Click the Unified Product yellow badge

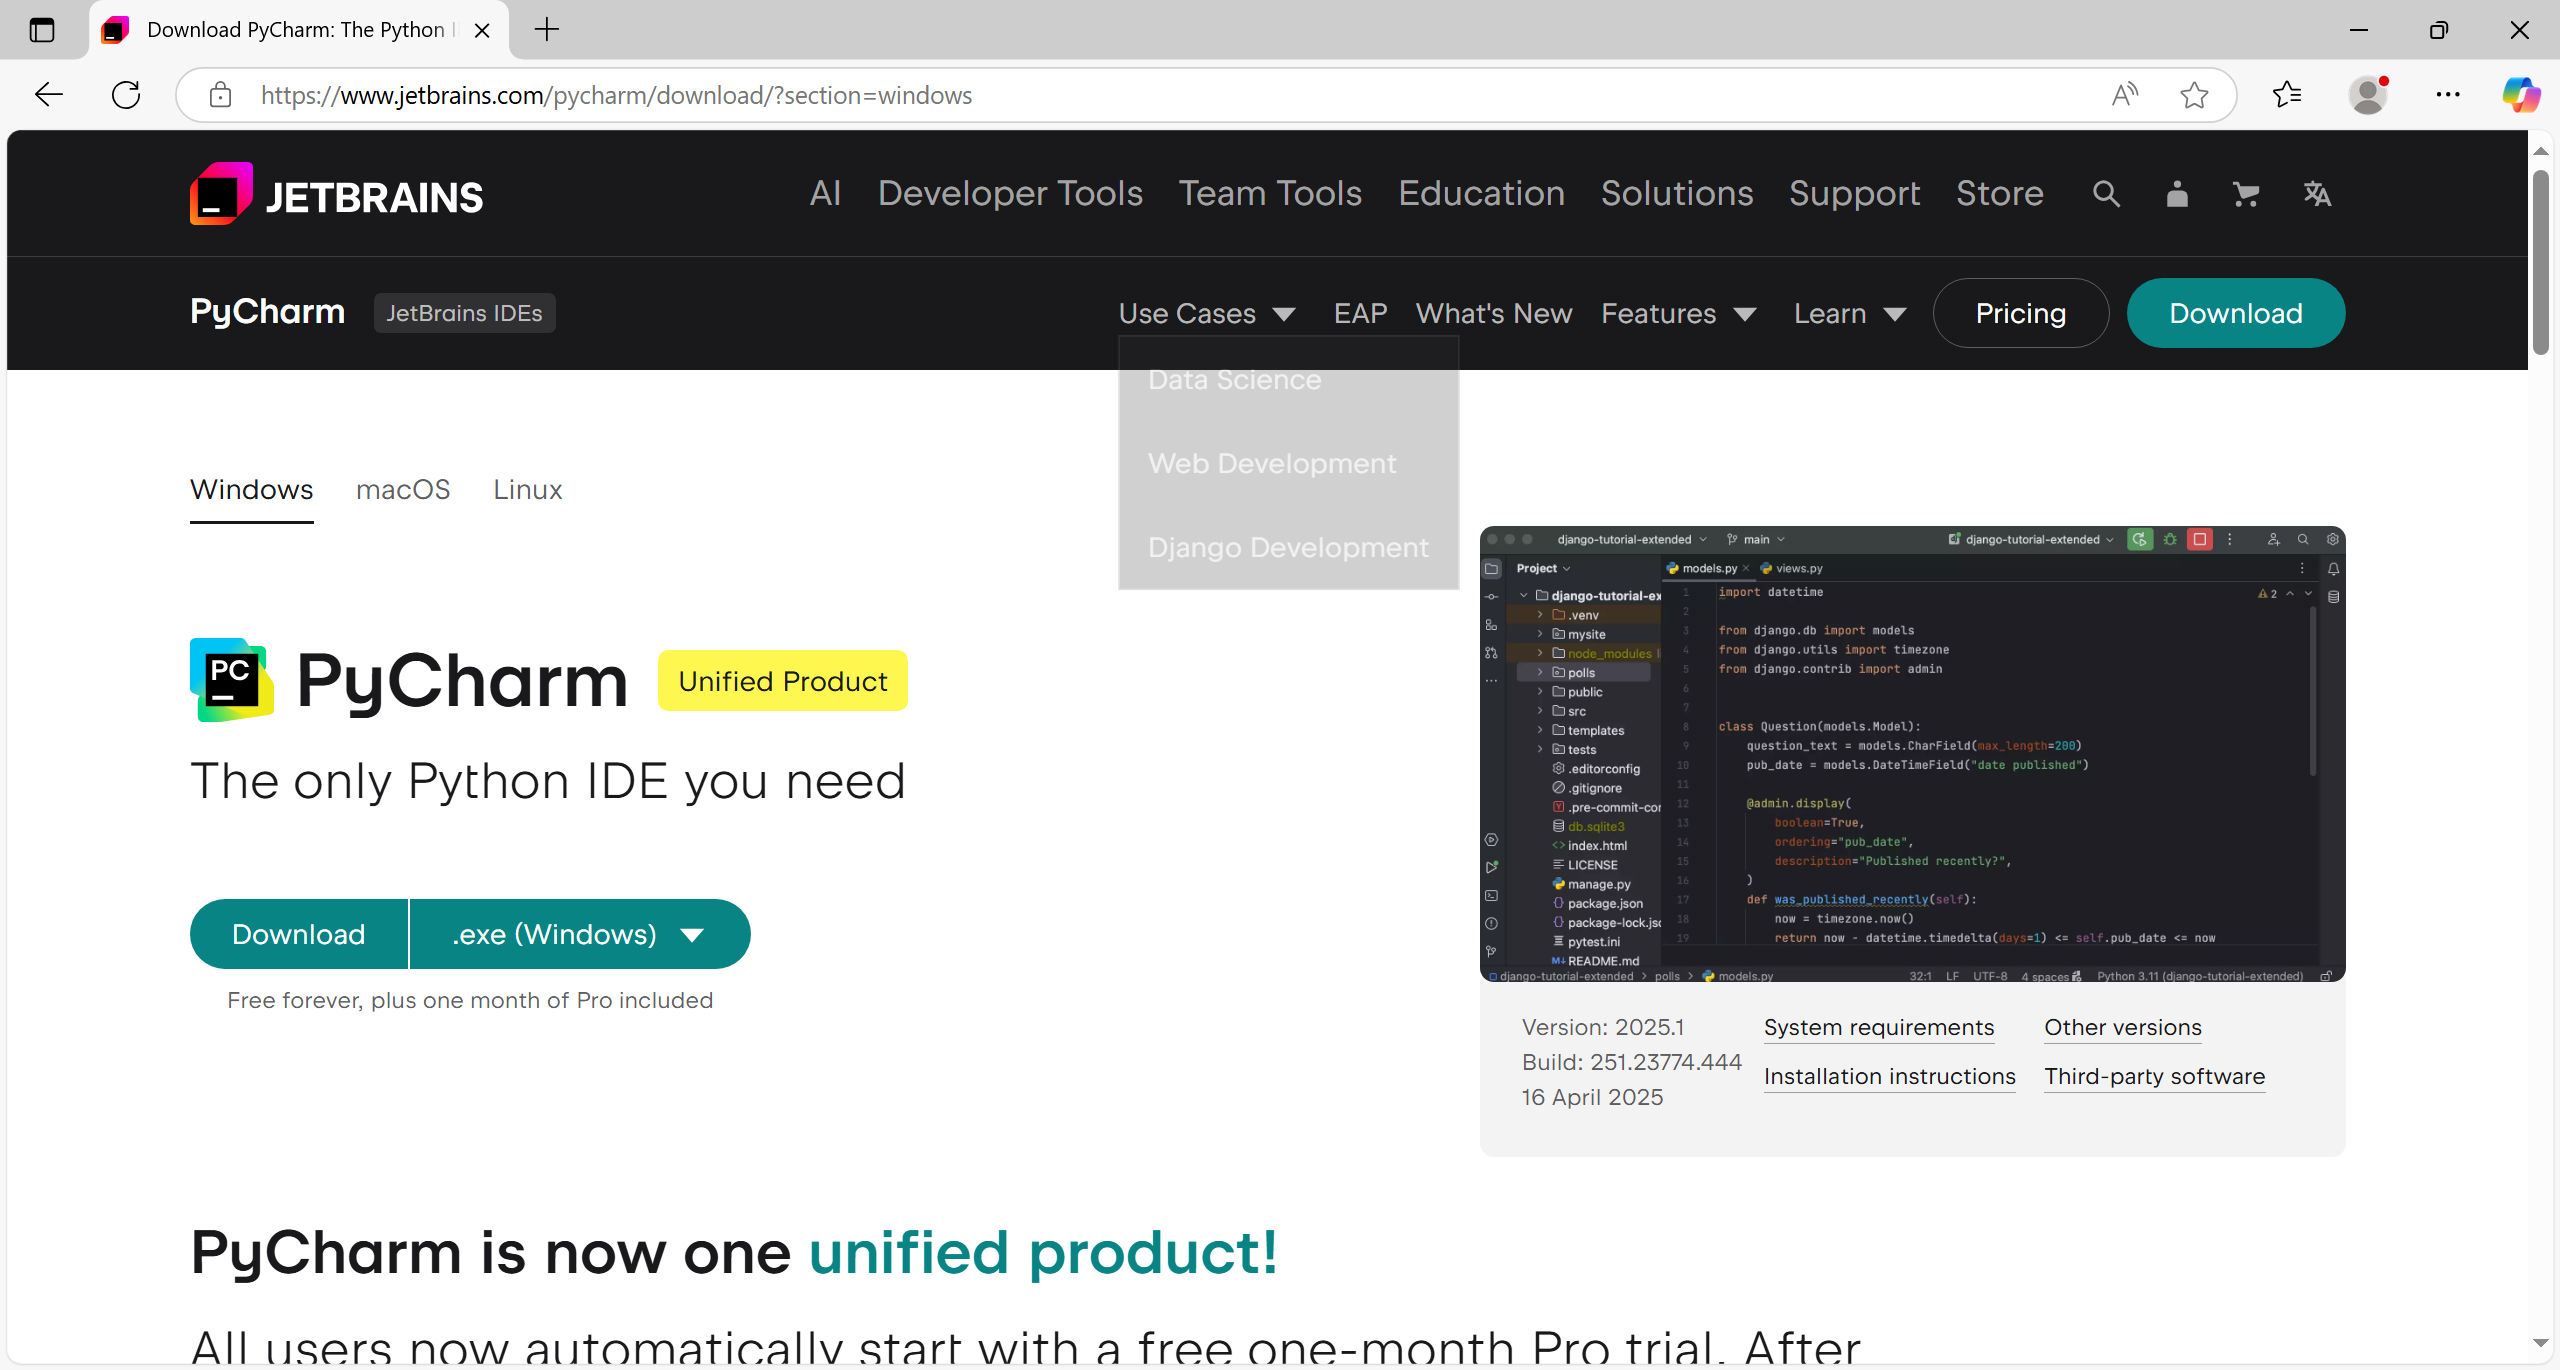(783, 681)
